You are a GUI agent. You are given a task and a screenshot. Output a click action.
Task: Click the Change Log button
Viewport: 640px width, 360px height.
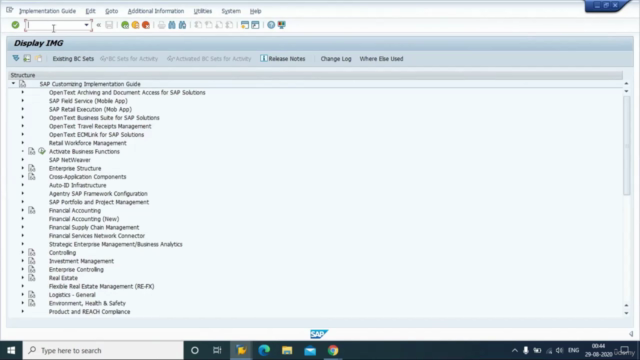tap(336, 59)
